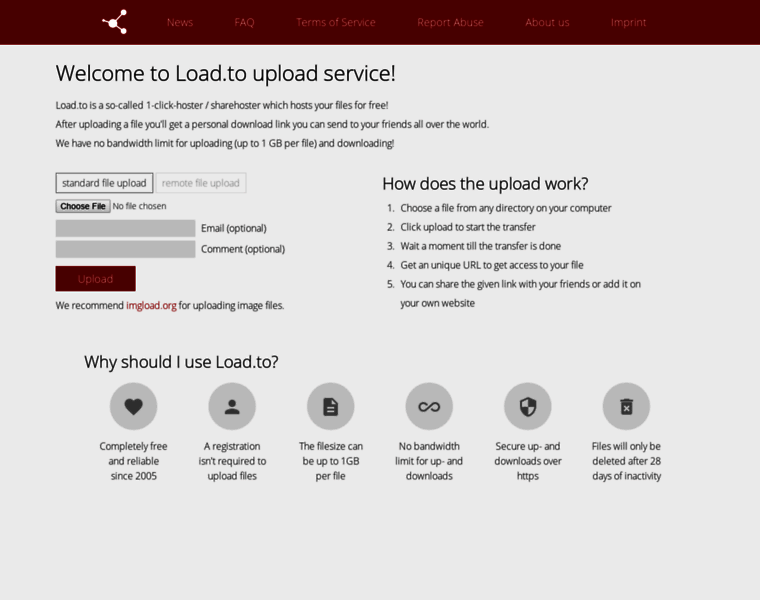The height and width of the screenshot is (600, 760).
Task: Visit the About us page
Action: 547,22
